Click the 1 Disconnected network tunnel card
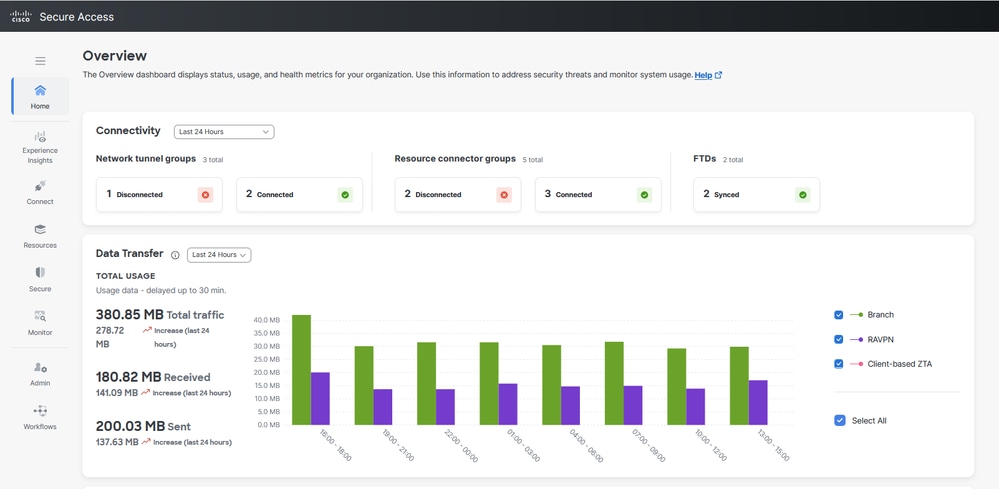This screenshot has width=999, height=489. 159,194
